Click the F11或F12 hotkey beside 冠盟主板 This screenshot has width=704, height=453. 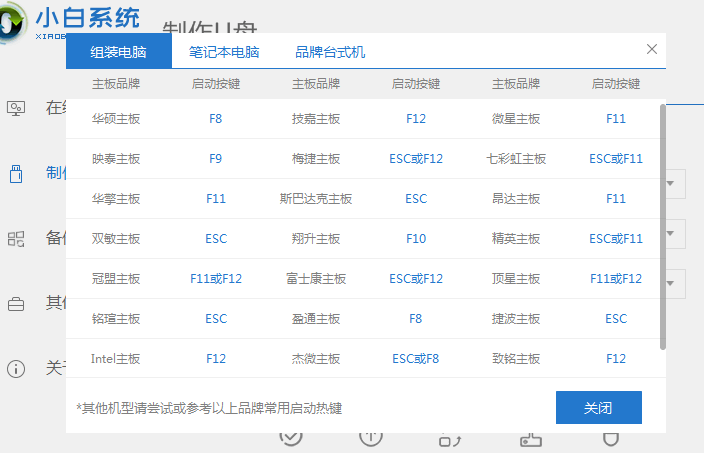tap(216, 279)
